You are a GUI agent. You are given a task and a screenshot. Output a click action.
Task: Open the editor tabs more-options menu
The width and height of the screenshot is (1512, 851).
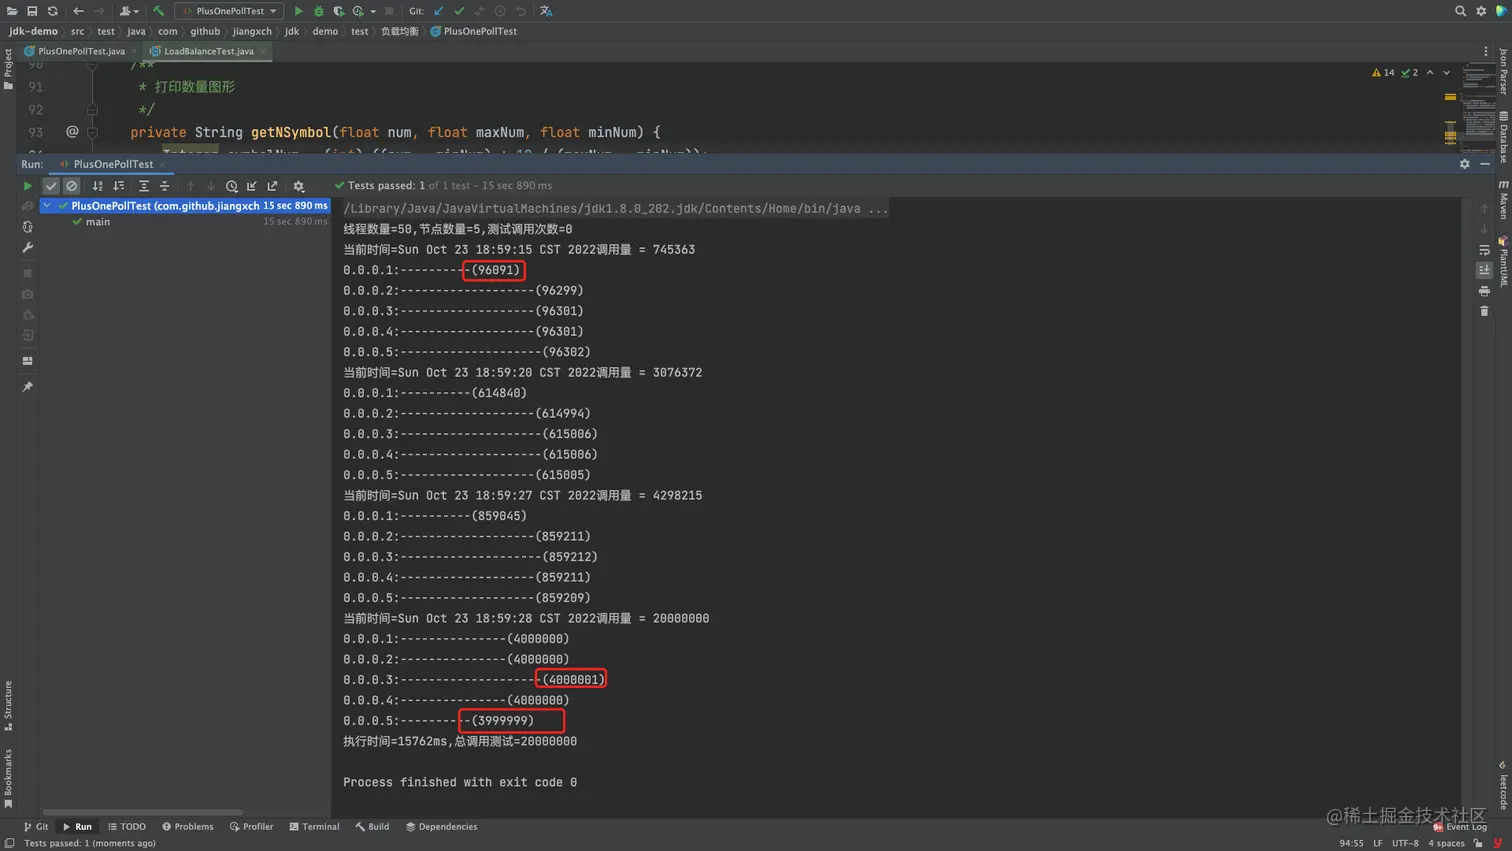pyautogui.click(x=1485, y=51)
